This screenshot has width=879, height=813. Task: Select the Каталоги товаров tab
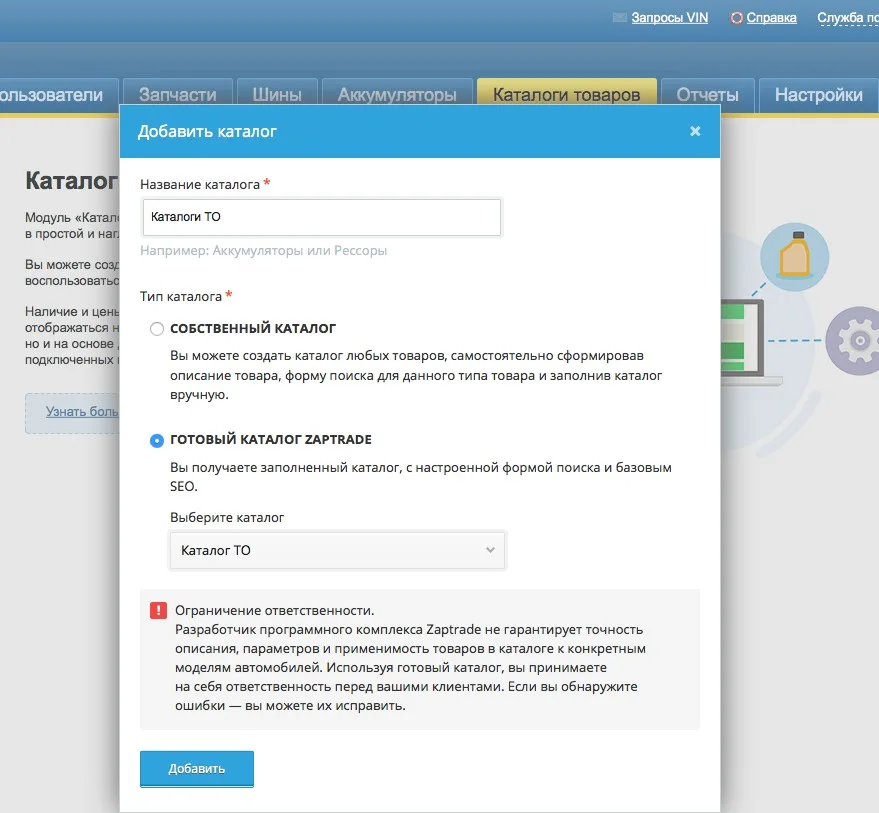tap(566, 96)
